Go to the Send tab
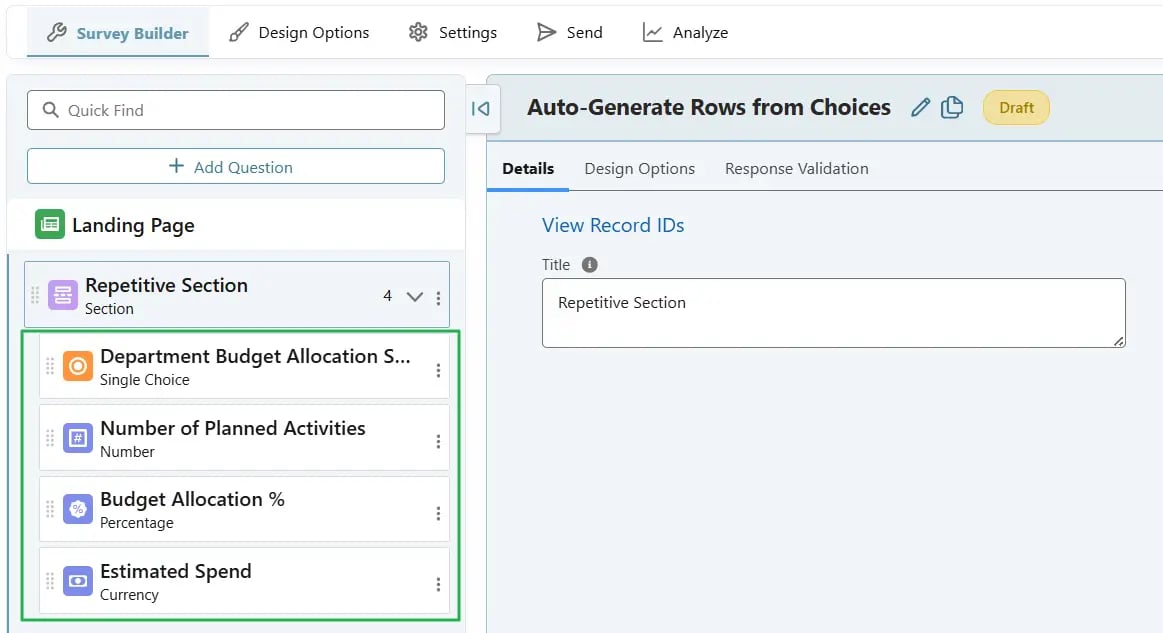1163x633 pixels. [570, 33]
